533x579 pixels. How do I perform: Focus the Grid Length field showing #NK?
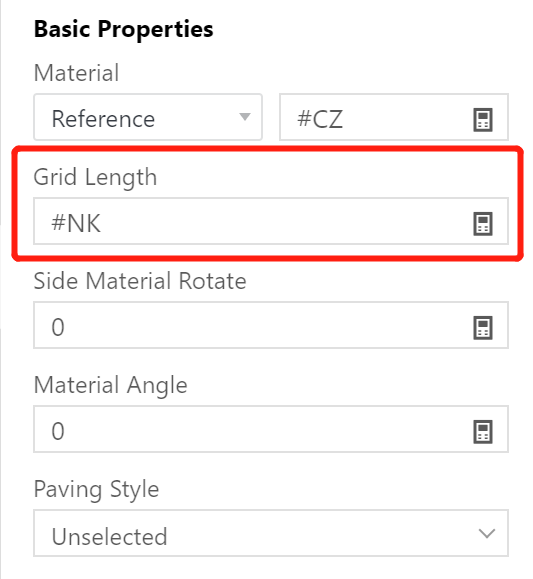point(271,221)
